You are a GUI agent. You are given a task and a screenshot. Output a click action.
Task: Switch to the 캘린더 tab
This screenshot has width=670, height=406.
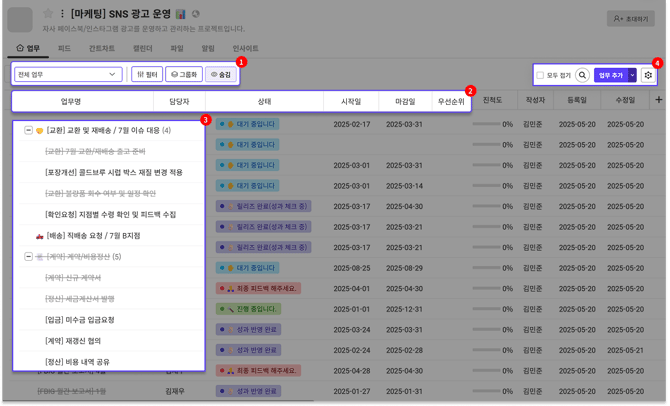point(142,48)
